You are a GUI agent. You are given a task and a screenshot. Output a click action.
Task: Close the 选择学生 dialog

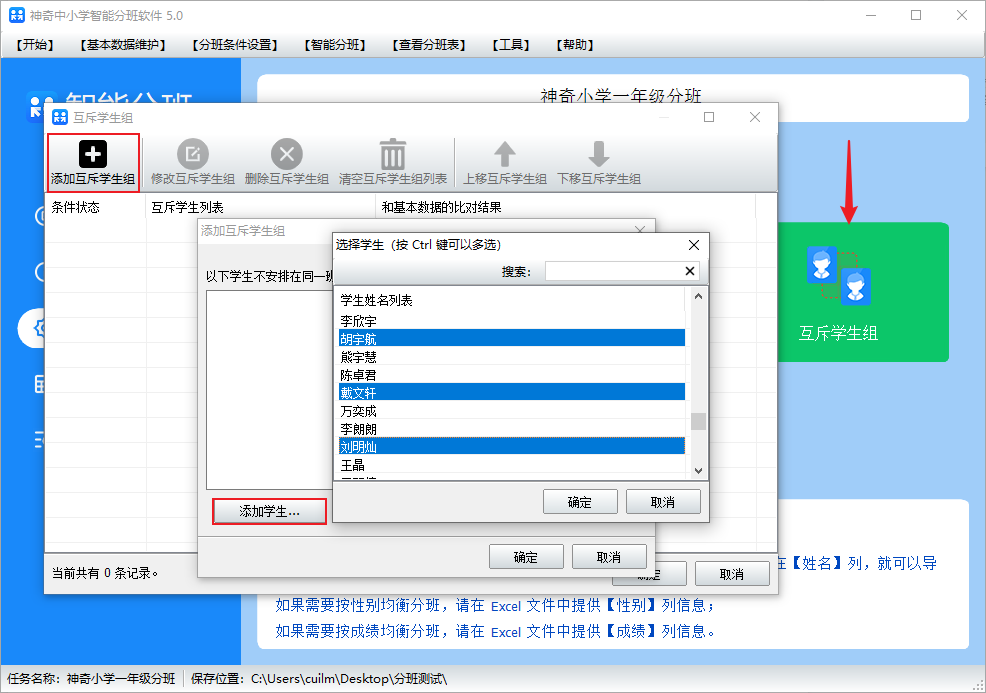point(694,245)
